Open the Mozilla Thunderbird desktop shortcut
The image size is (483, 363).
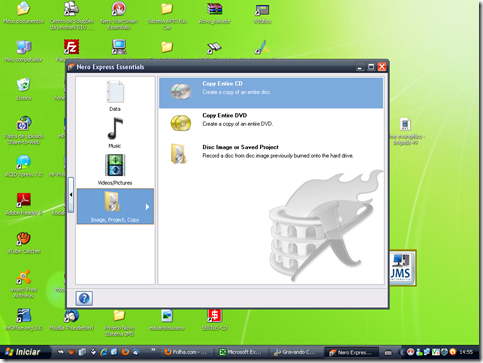[x=71, y=319]
